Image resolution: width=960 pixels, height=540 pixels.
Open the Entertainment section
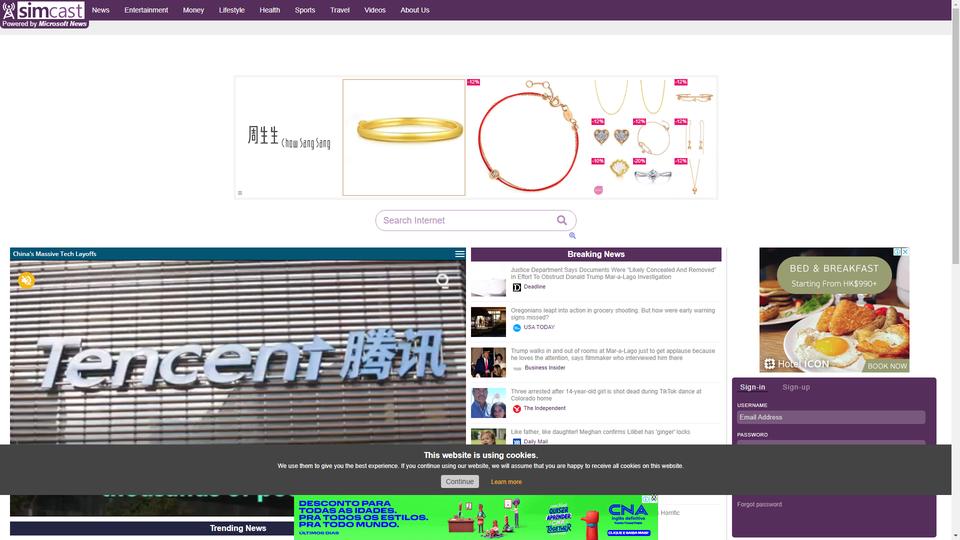(146, 10)
